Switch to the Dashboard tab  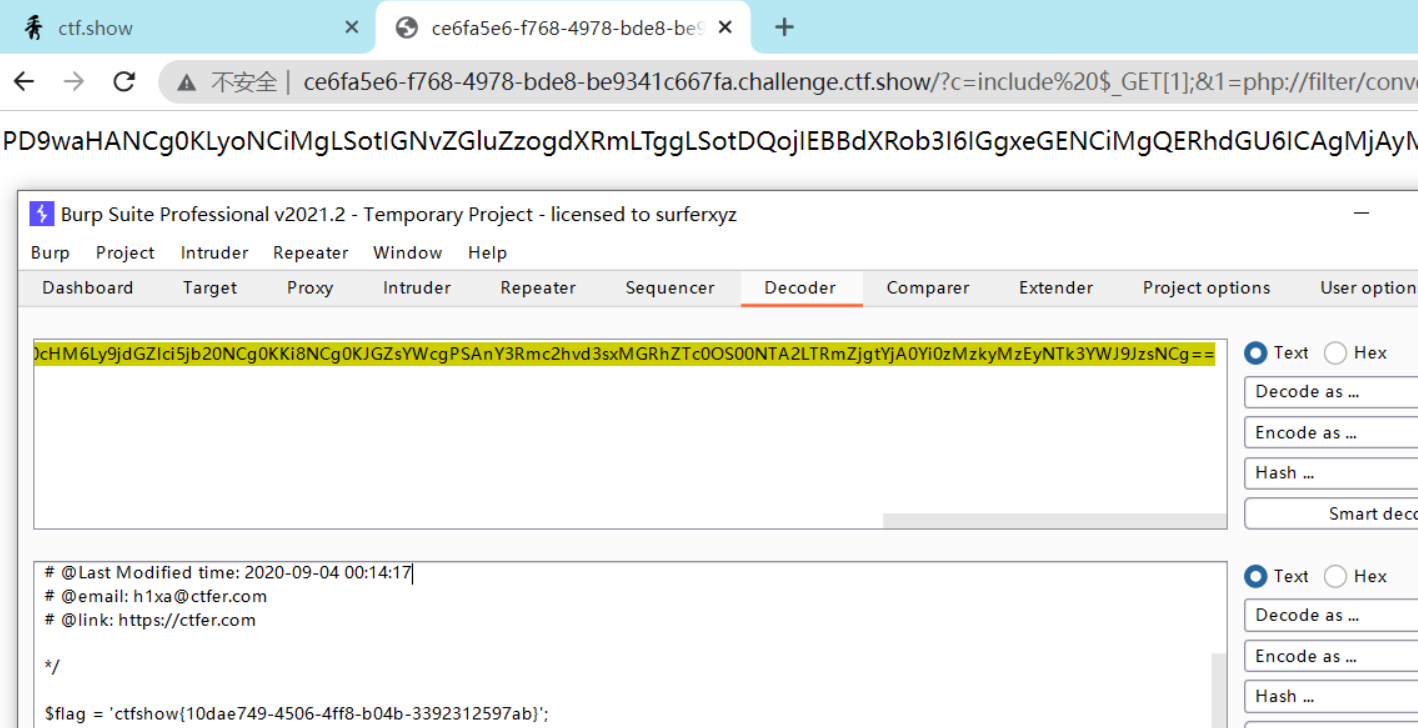[87, 288]
